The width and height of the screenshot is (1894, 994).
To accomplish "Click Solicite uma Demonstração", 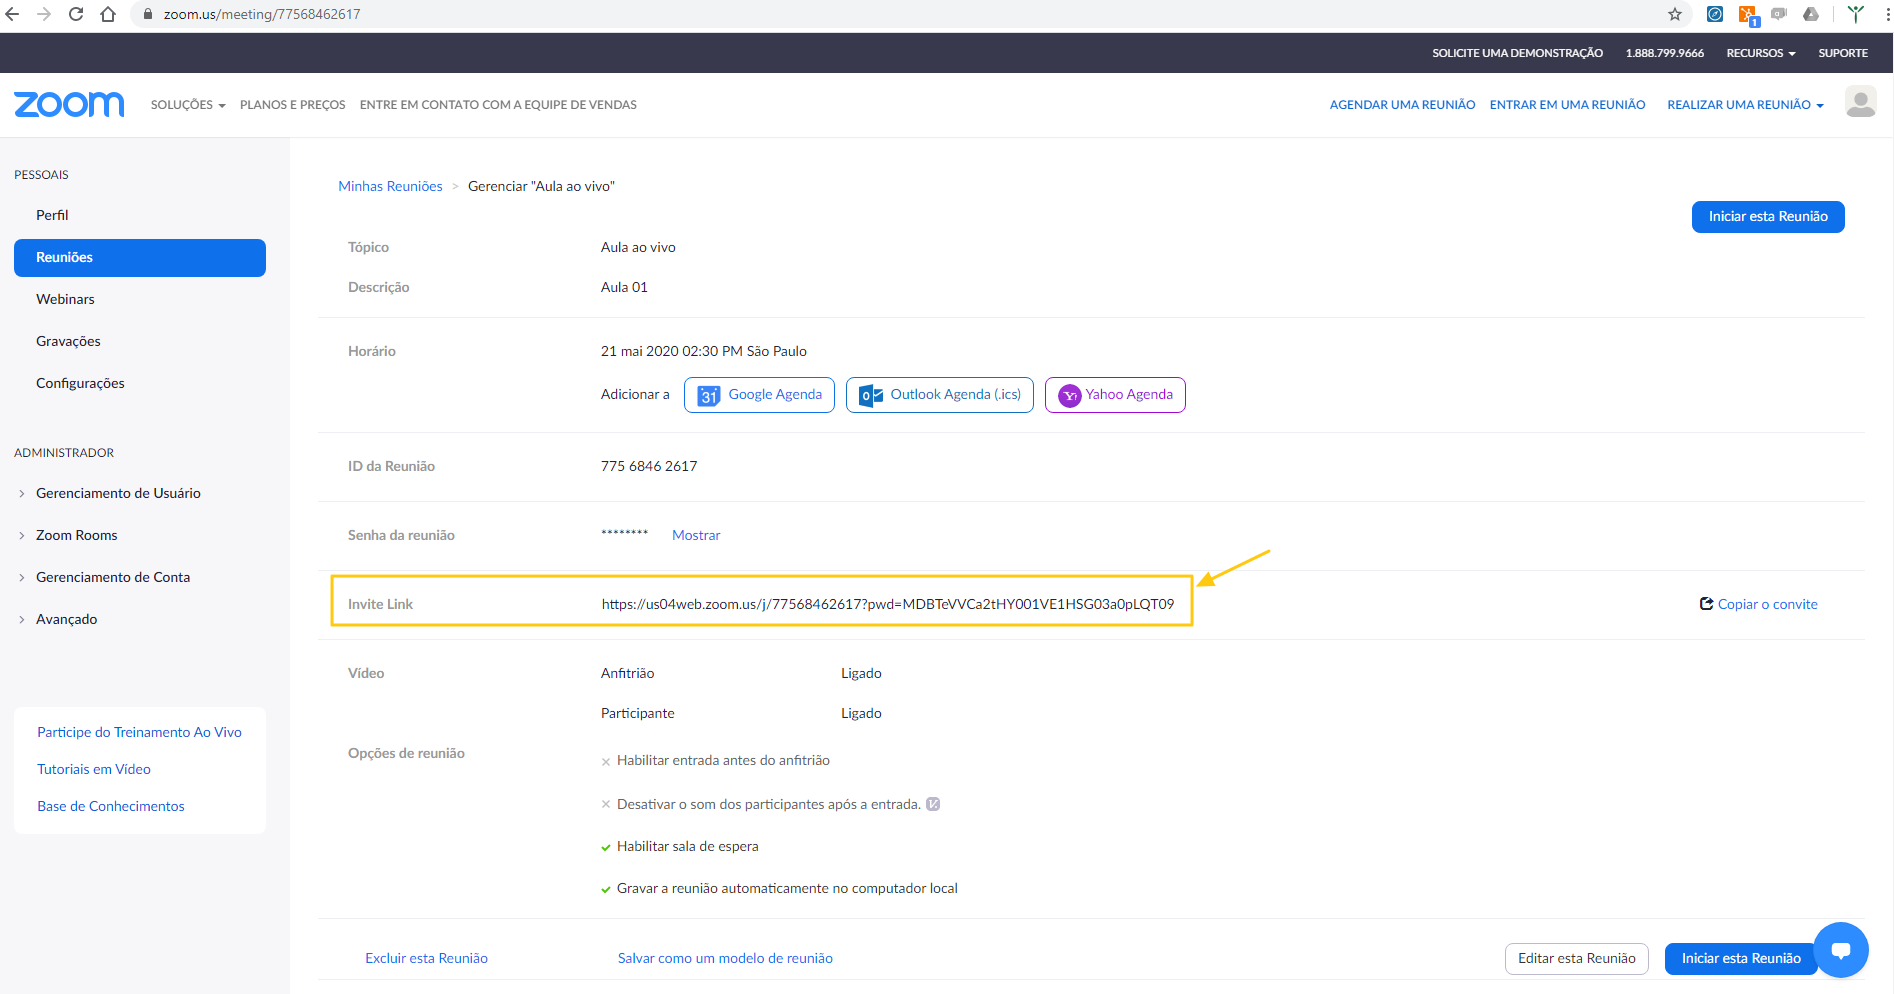I will [x=1517, y=53].
